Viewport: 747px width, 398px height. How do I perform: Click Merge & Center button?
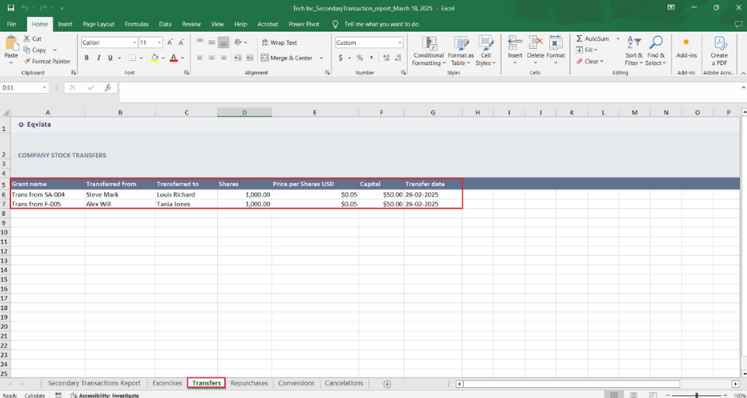point(287,58)
